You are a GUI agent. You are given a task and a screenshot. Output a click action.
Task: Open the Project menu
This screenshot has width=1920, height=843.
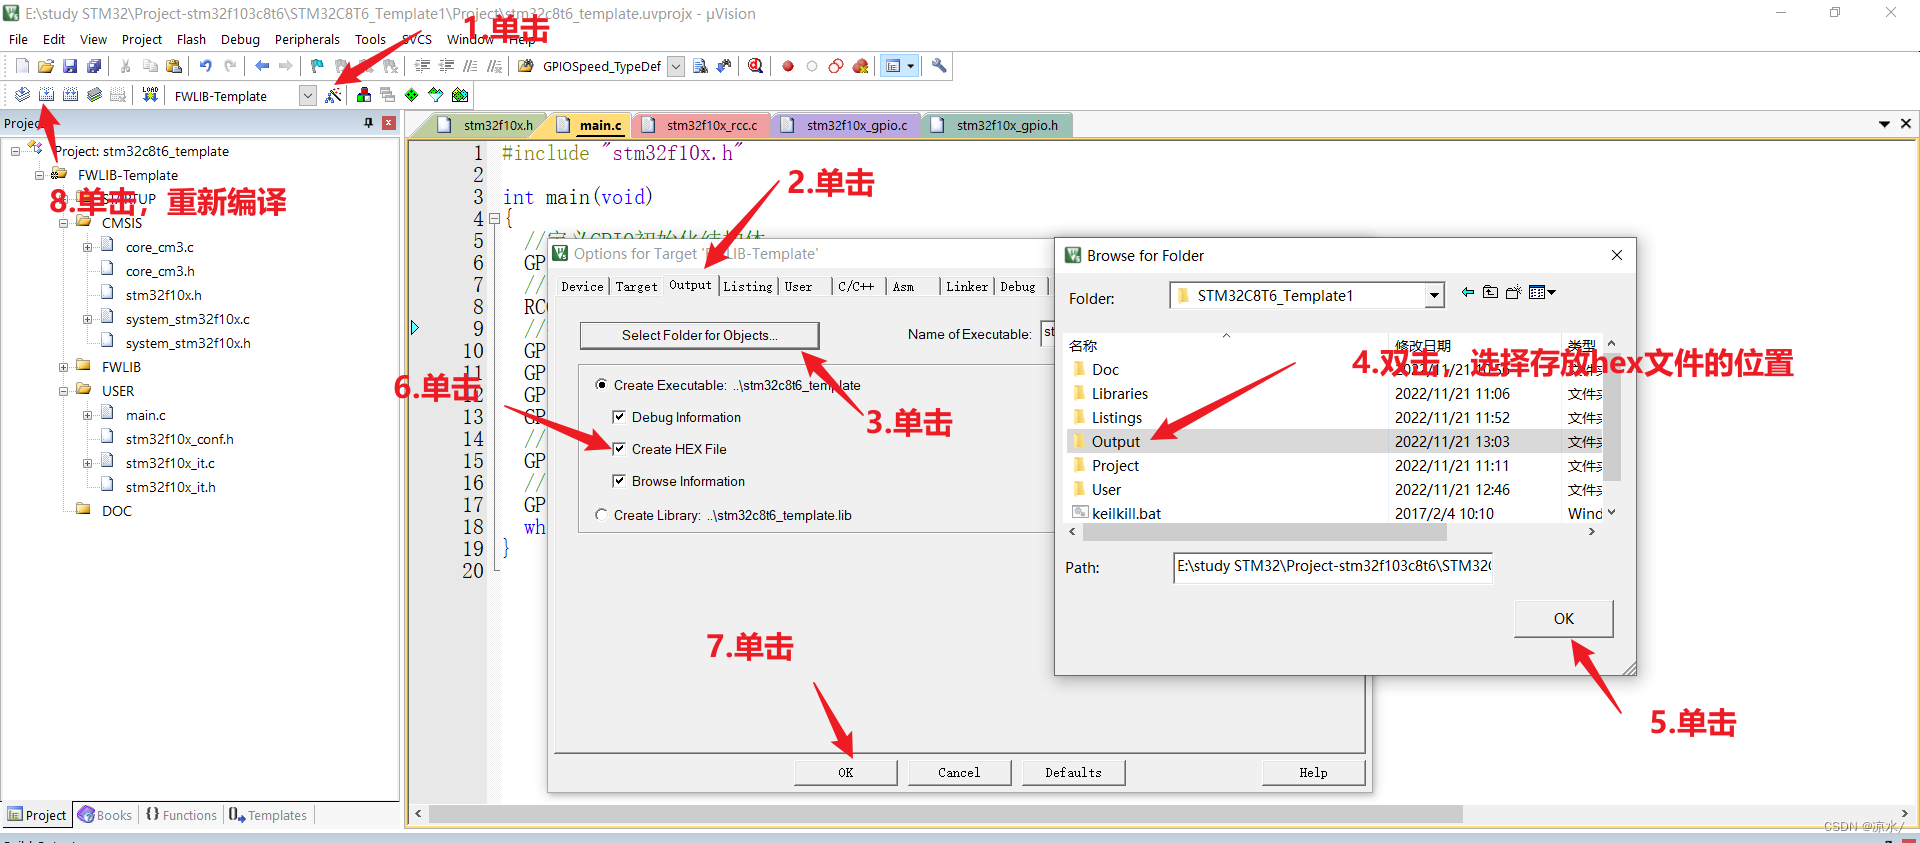[142, 39]
